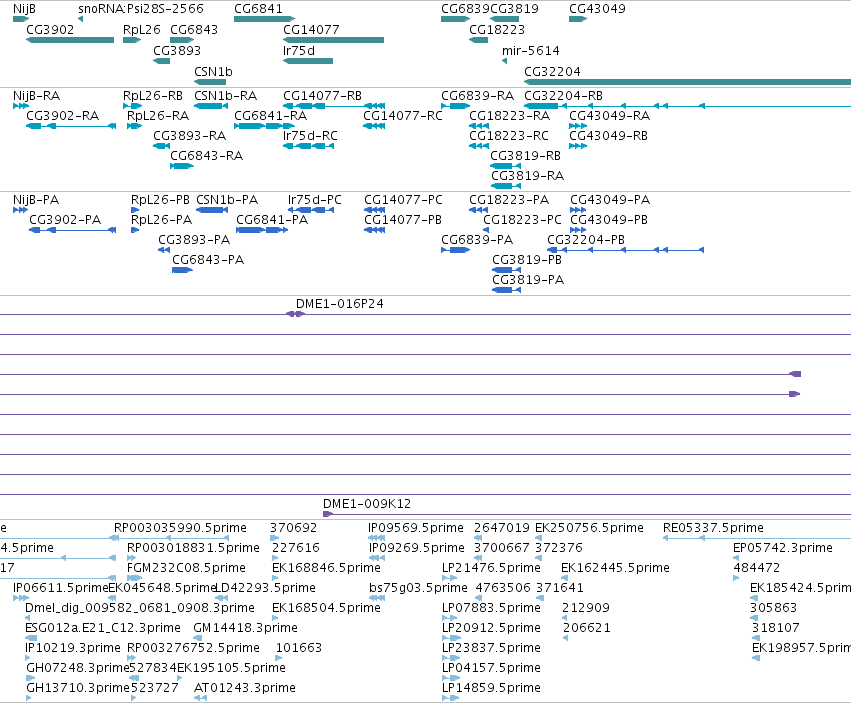The height and width of the screenshot is (703, 851).
Task: Select transcript RpL26-RB
Action: tap(132, 106)
